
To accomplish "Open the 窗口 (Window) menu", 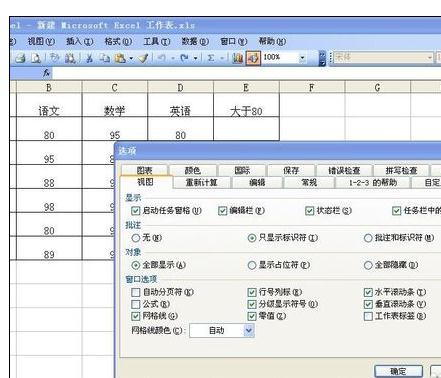I will 233,41.
